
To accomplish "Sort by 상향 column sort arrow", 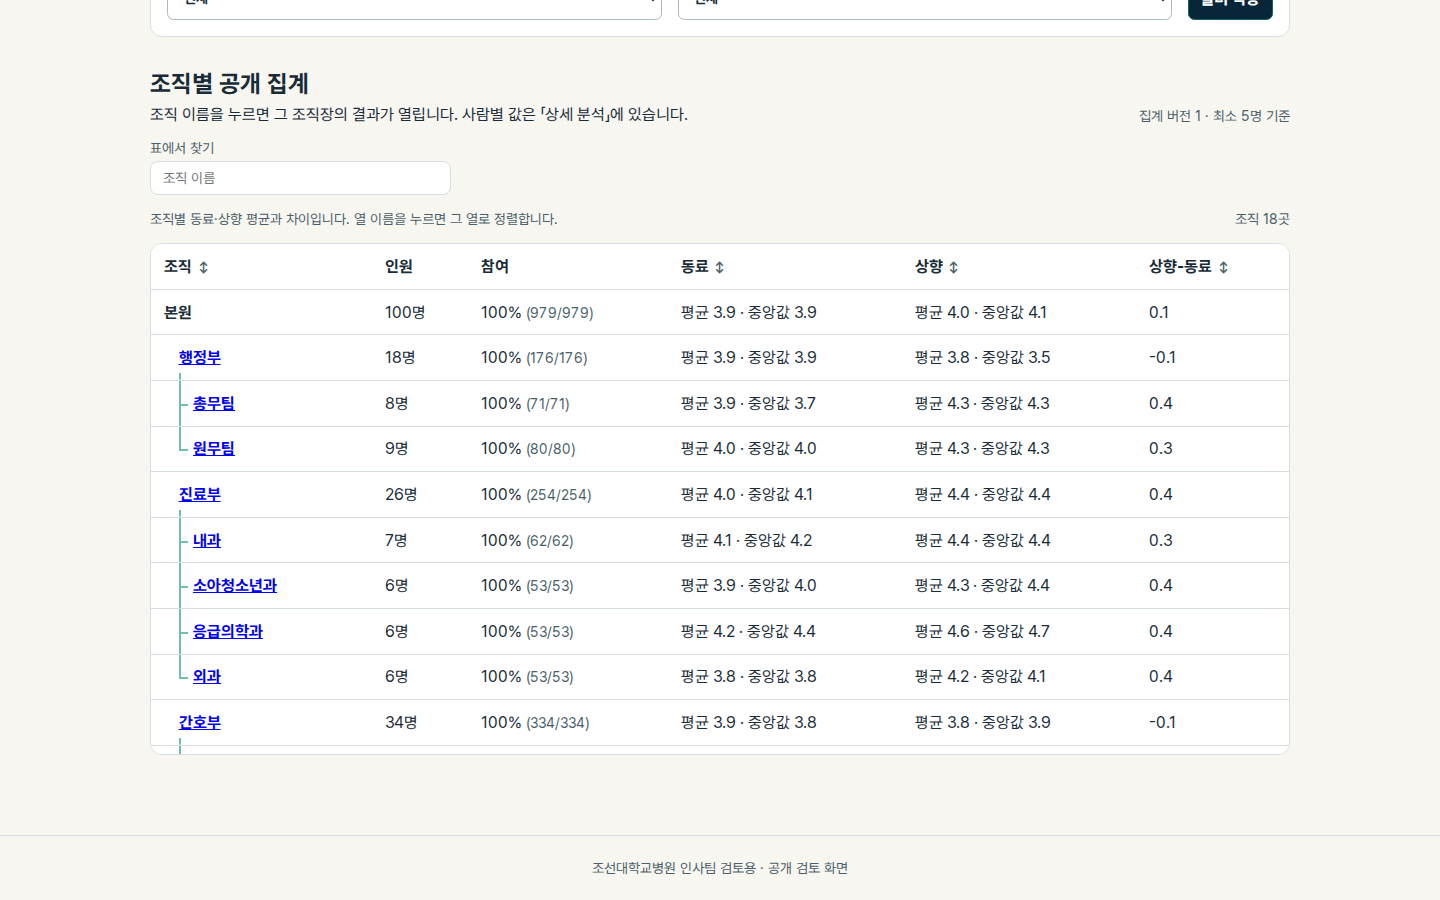I will (x=953, y=267).
